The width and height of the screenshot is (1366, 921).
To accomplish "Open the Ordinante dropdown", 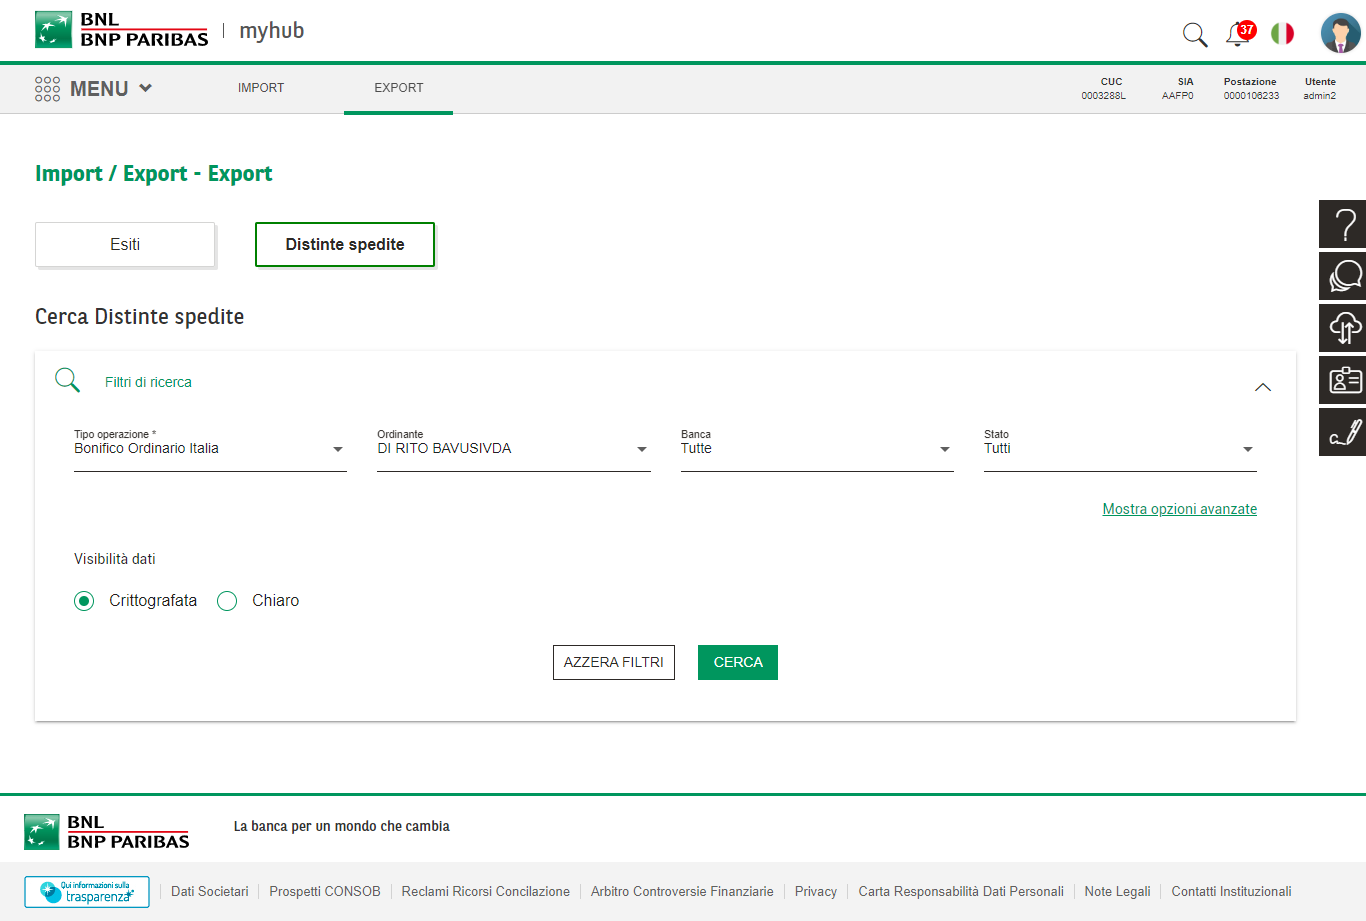I will 514,449.
